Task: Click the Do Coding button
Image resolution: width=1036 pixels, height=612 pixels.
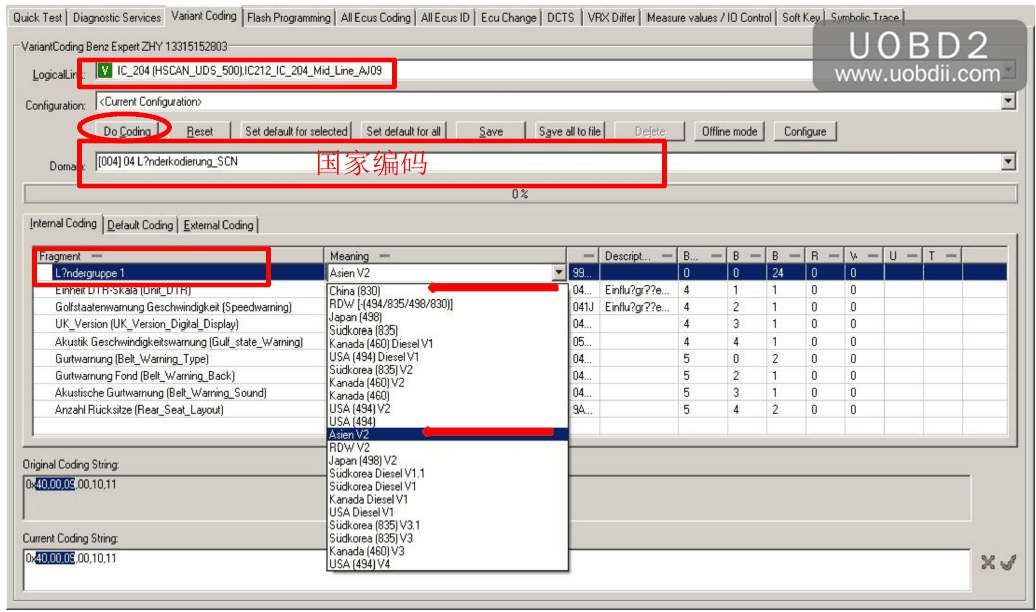Action: click(x=127, y=131)
